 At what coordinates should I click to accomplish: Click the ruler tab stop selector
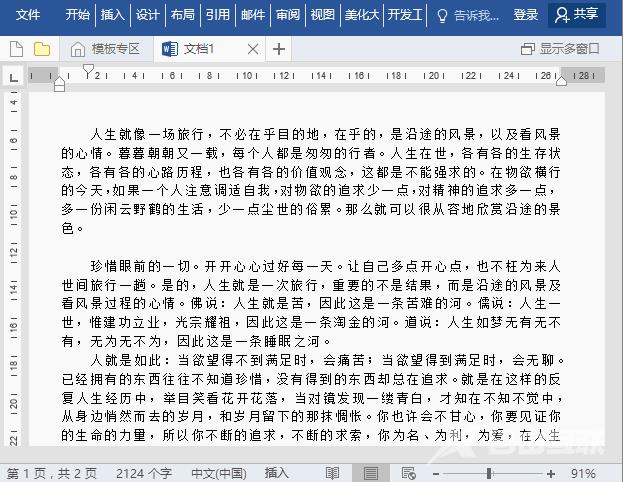pos(13,77)
